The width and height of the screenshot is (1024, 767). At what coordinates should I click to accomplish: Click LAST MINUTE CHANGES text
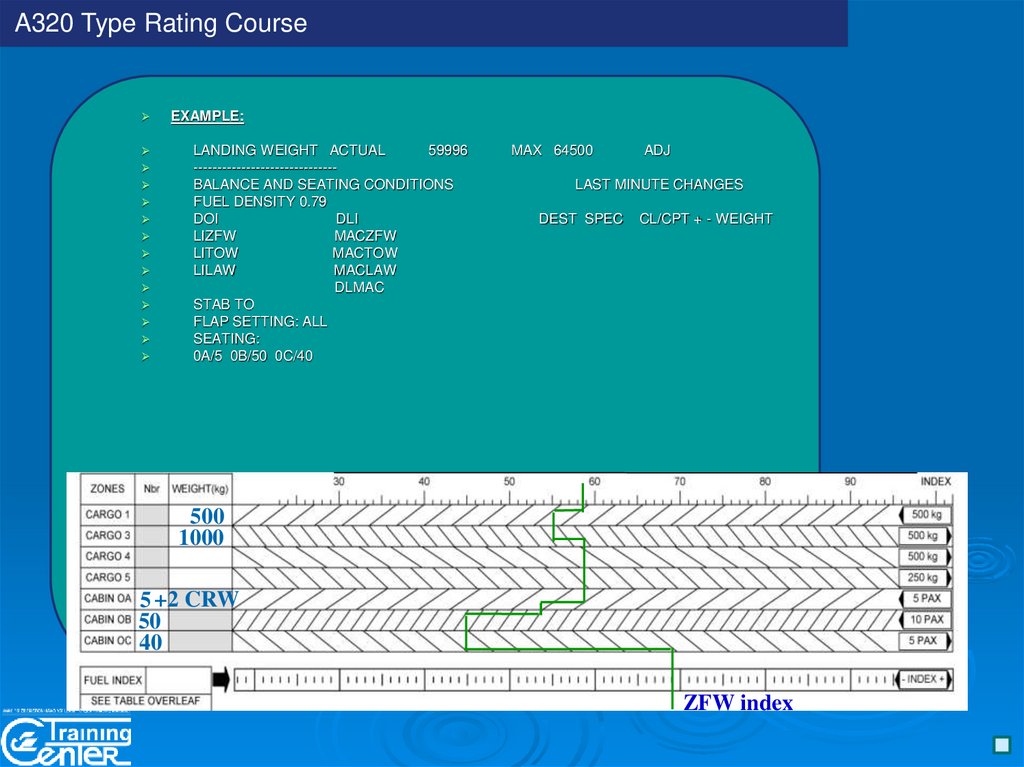659,184
